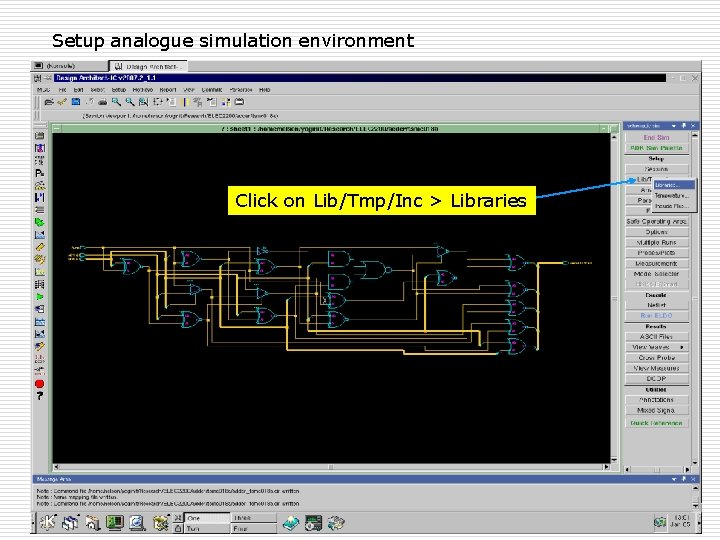Click the top icon in left palette

click(x=40, y=135)
